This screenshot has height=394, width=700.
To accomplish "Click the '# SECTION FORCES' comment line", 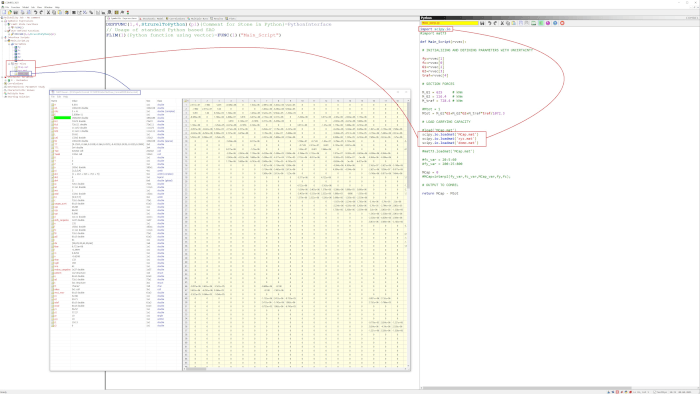I will tap(438, 83).
